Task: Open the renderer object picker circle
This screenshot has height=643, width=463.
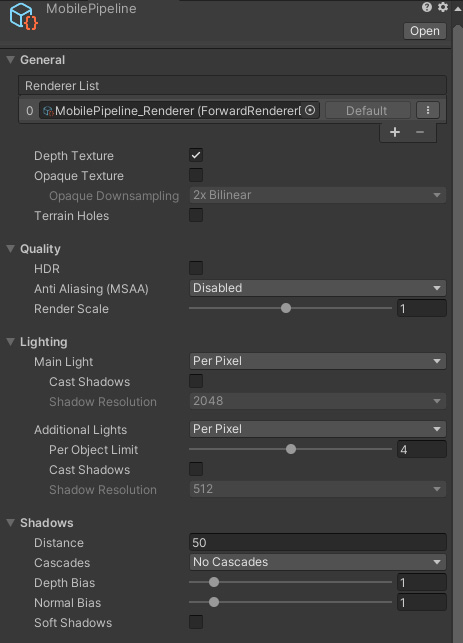Action: point(310,110)
